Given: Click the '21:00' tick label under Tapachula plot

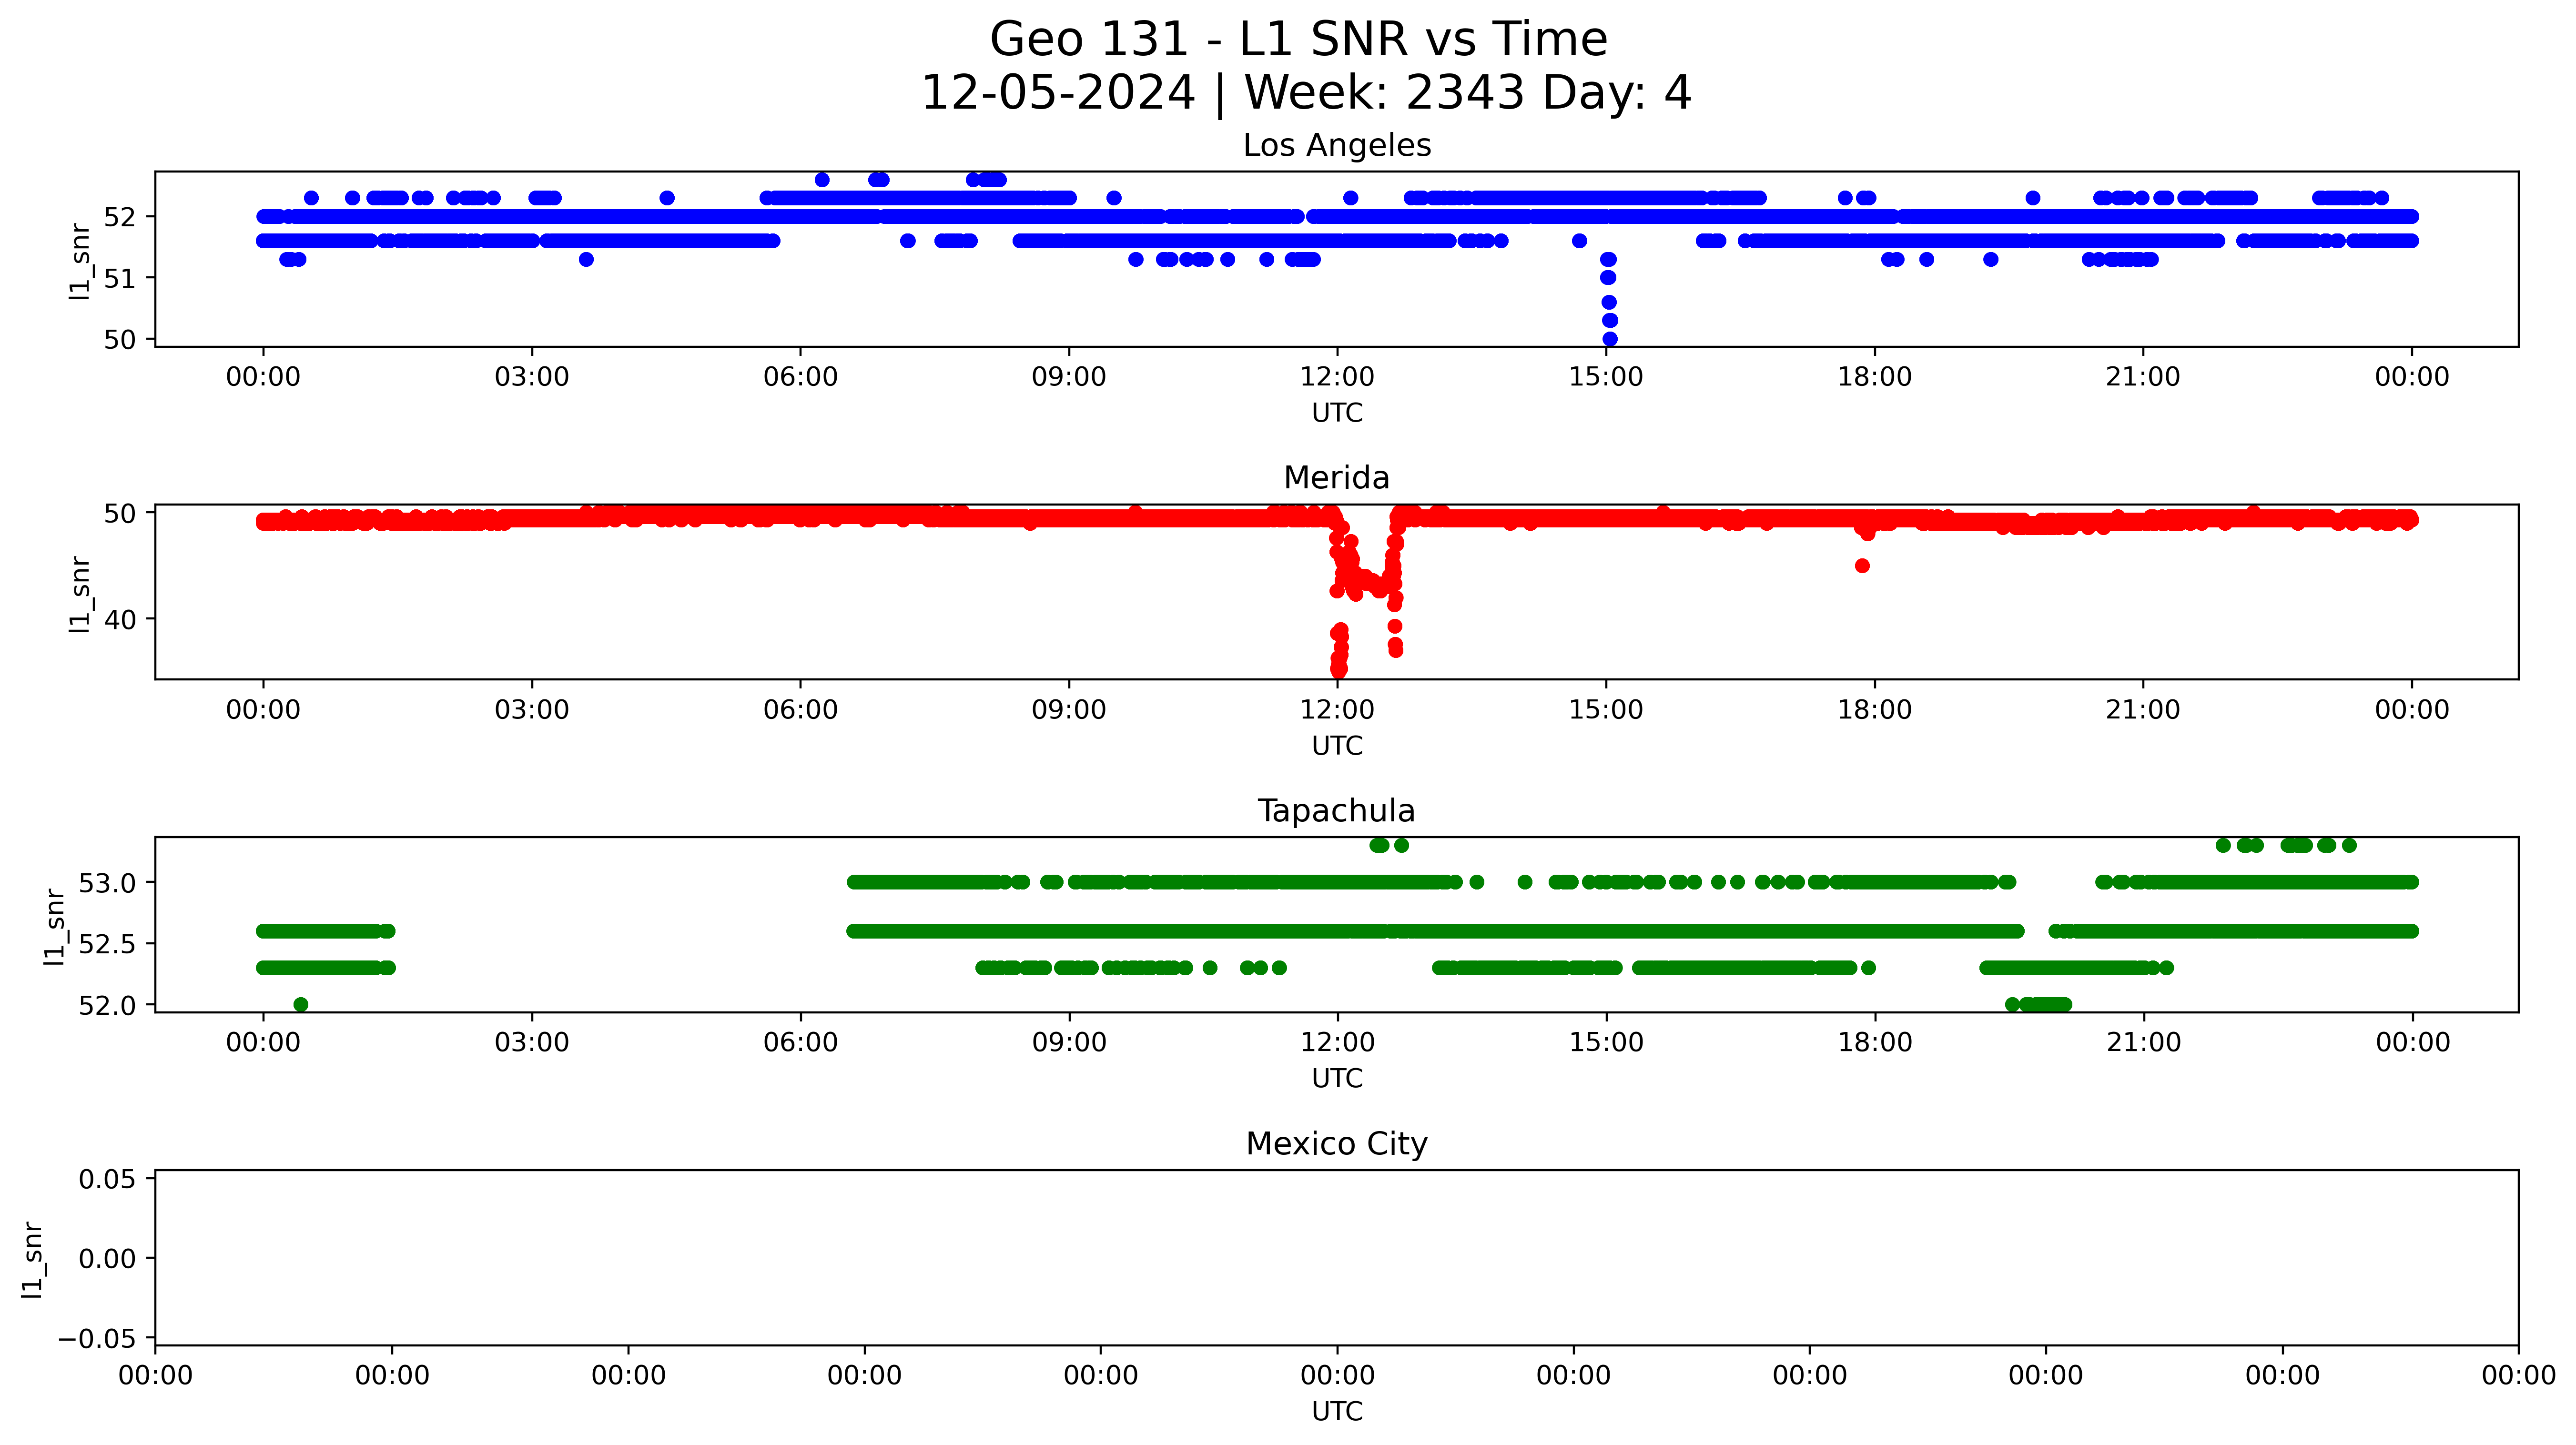Looking at the screenshot, I should tap(2143, 1042).
